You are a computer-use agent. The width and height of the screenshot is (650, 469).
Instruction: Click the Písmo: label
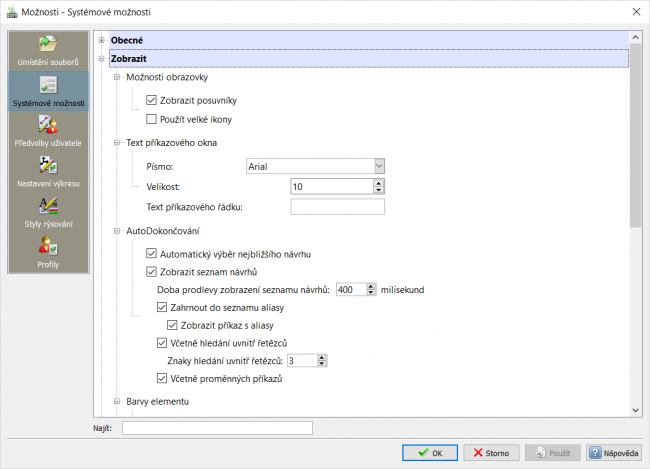coord(160,167)
